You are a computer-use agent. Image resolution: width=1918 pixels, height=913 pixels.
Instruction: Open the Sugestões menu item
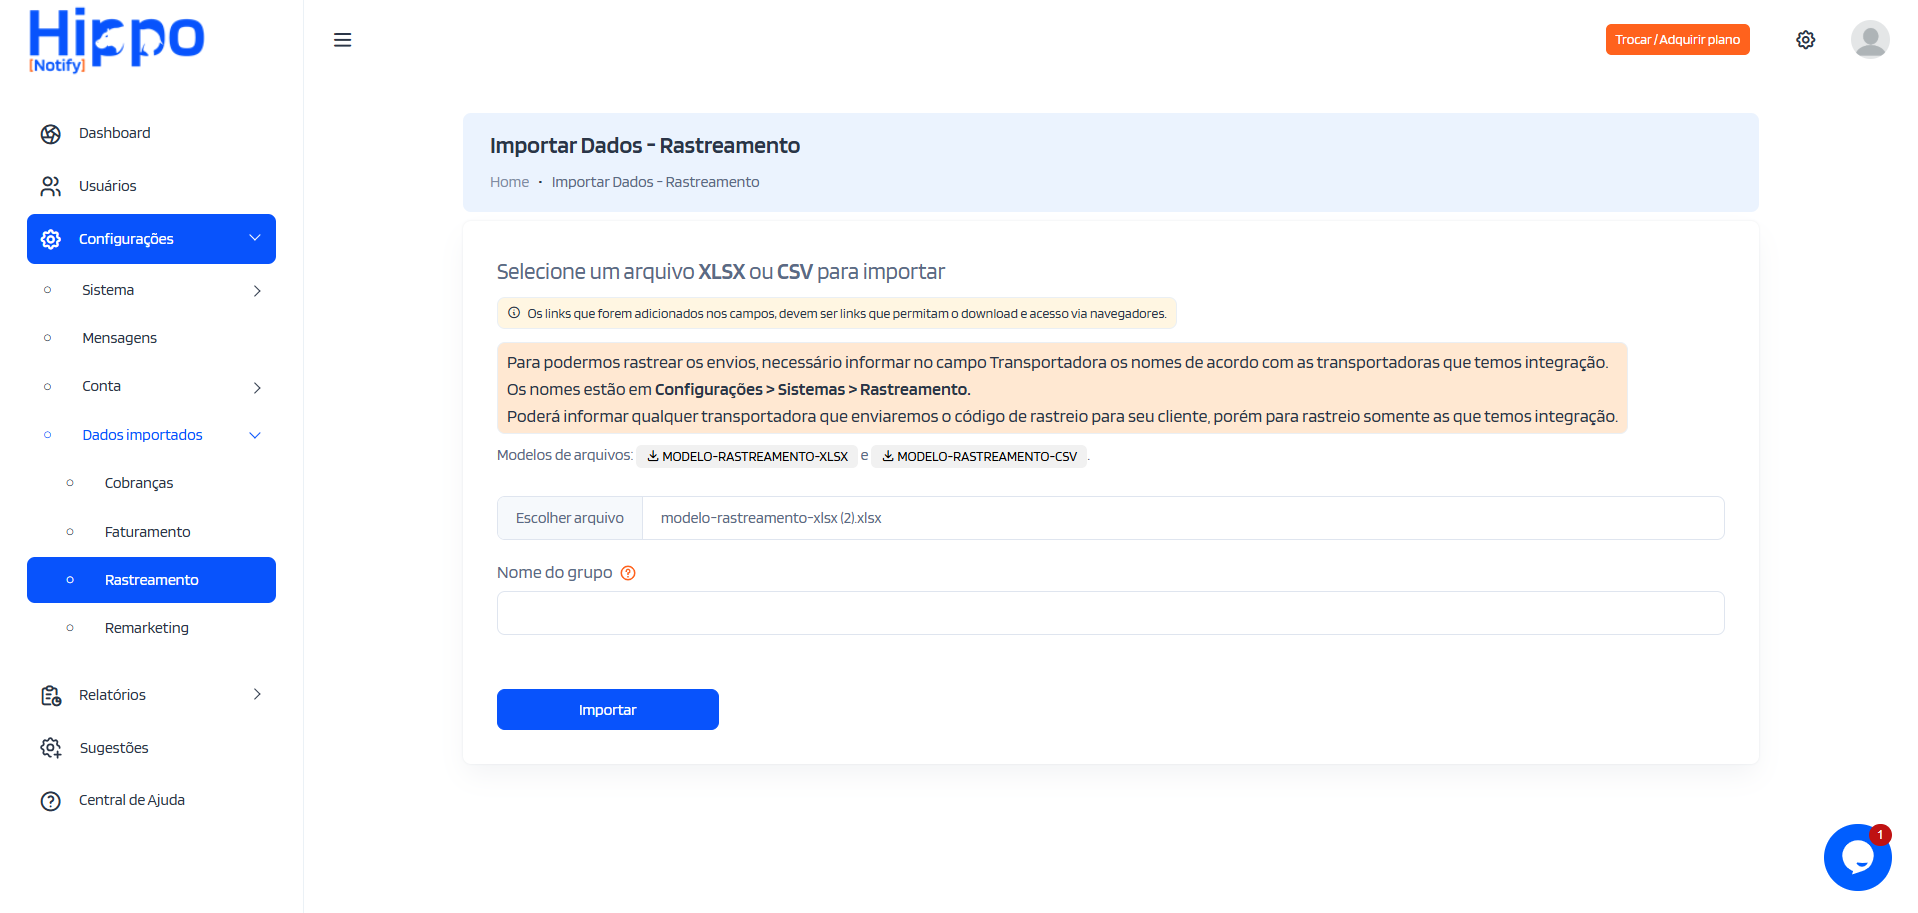pyautogui.click(x=151, y=748)
